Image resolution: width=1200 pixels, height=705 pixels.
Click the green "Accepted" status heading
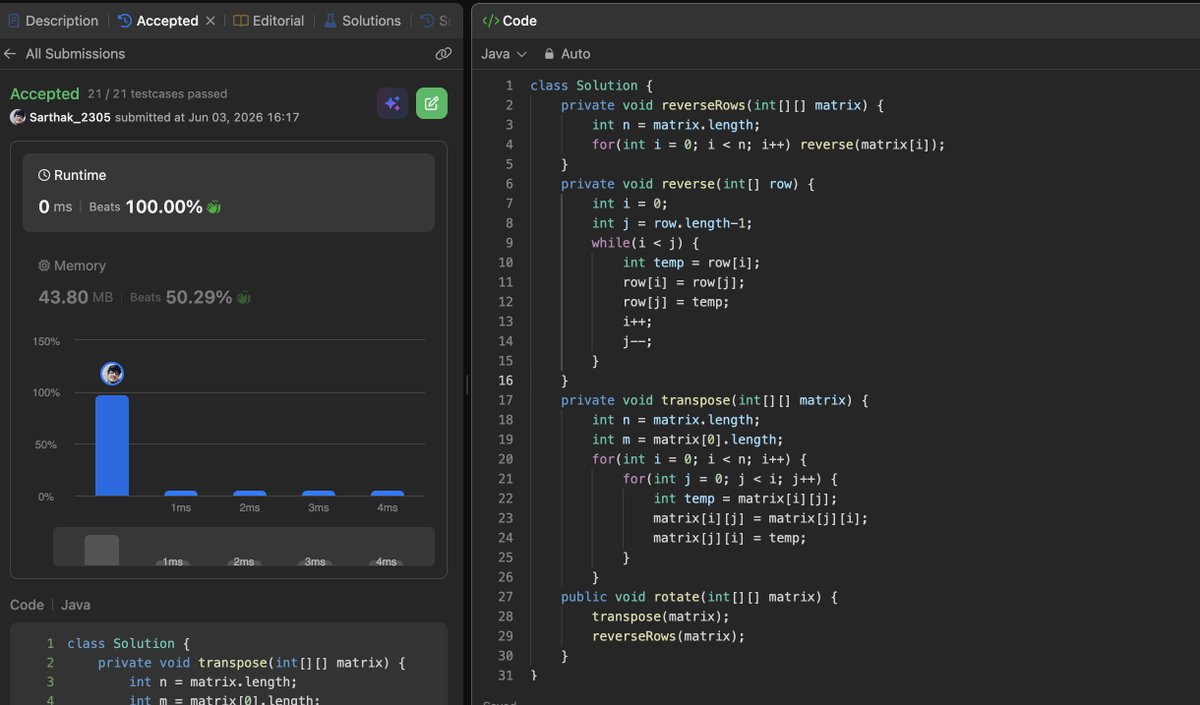click(45, 94)
